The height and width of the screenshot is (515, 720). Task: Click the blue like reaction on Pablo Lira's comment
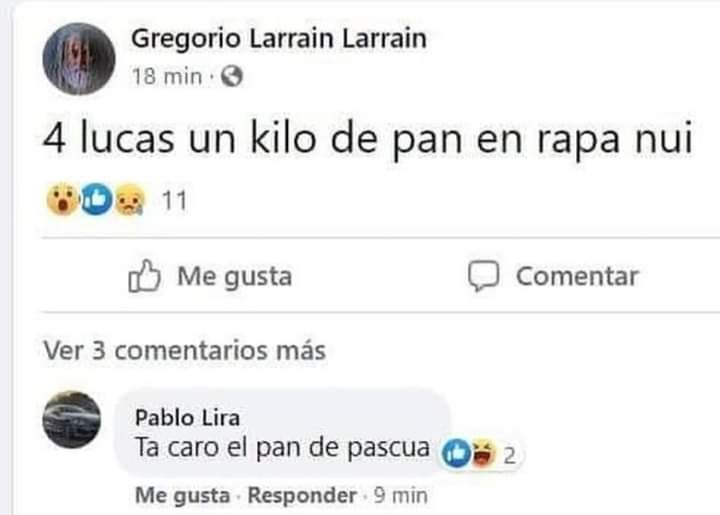click(456, 453)
